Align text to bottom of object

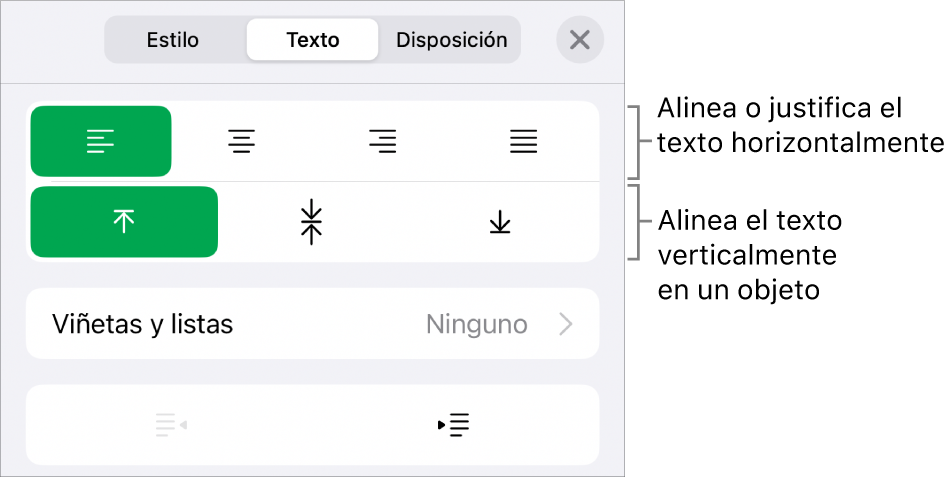click(500, 222)
